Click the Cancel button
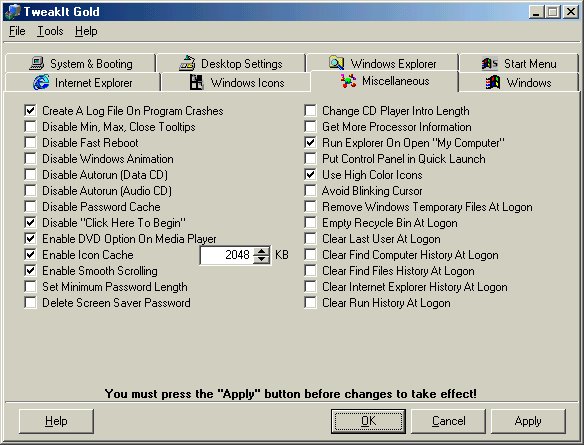Screen dimensions: 584x445 448,421
